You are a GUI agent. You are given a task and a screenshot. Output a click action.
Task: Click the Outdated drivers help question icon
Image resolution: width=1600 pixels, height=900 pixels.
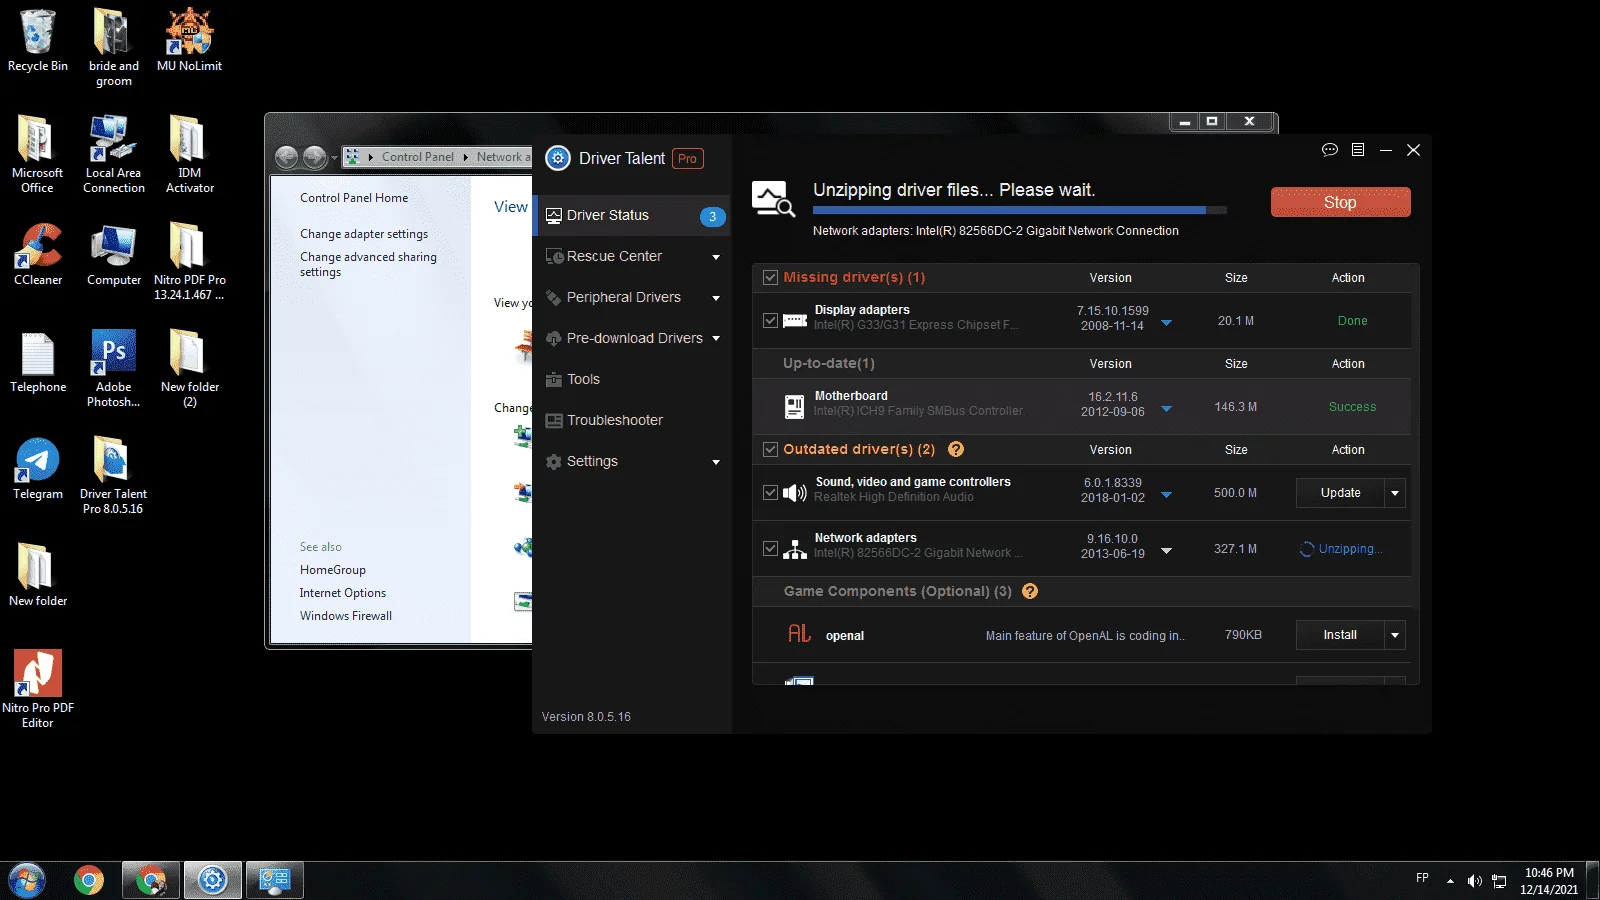click(x=956, y=449)
